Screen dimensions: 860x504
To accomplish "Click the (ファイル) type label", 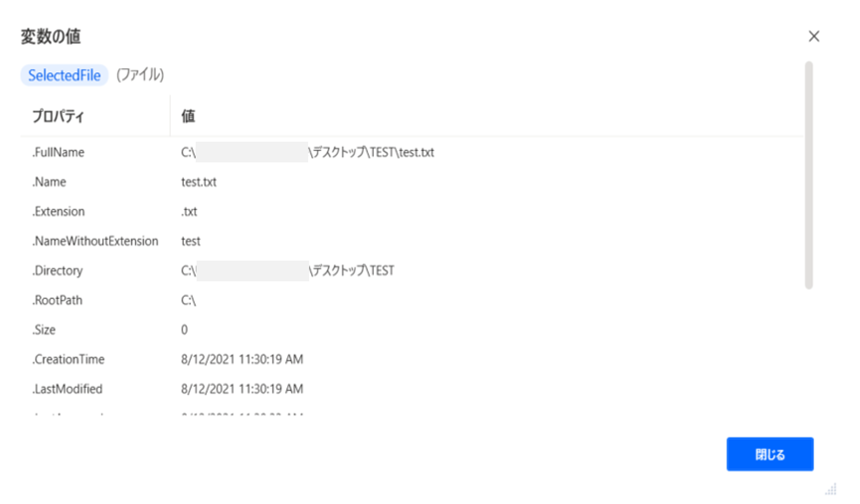I will (140, 75).
